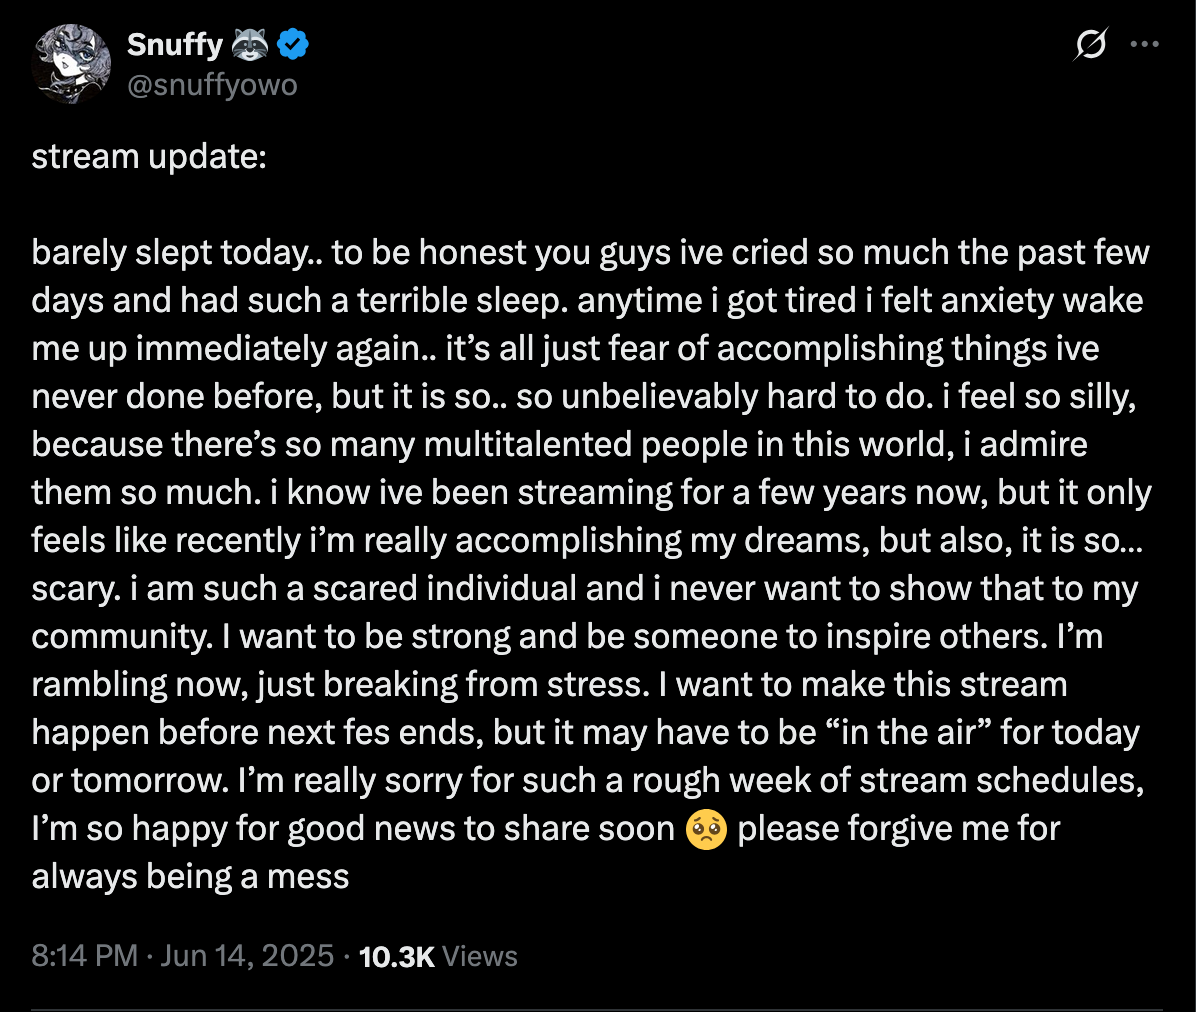
Task: Open the three-dot more options menu
Action: [1145, 44]
